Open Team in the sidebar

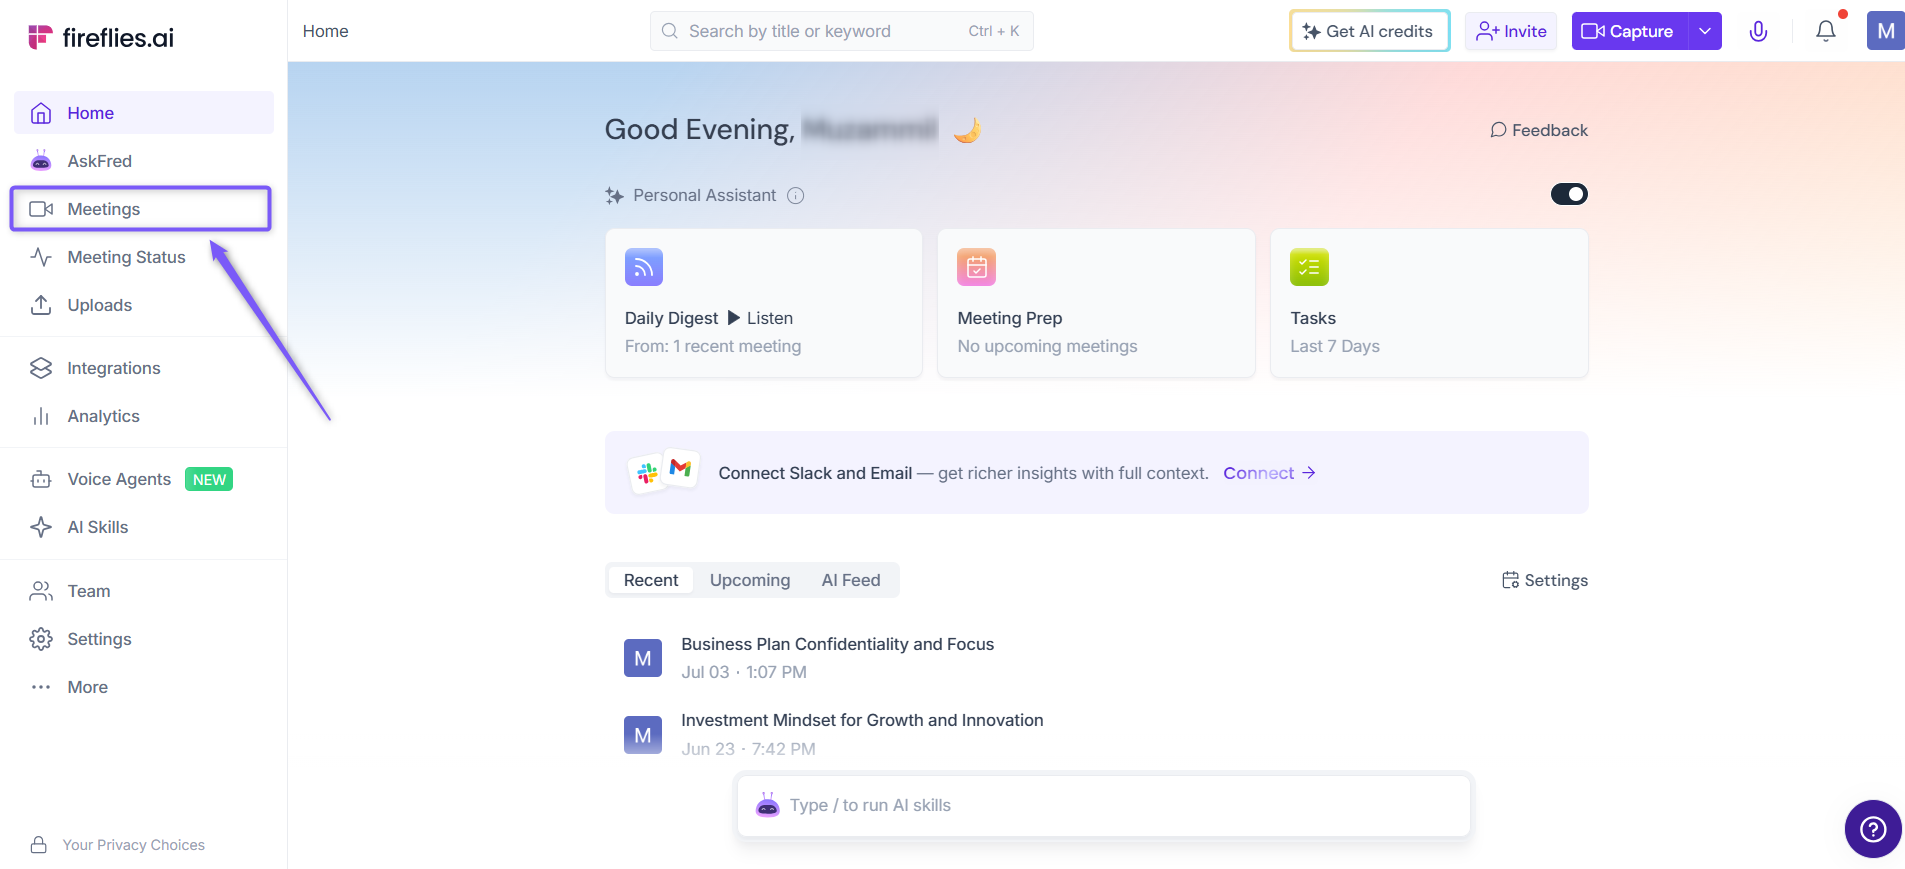[144, 591]
